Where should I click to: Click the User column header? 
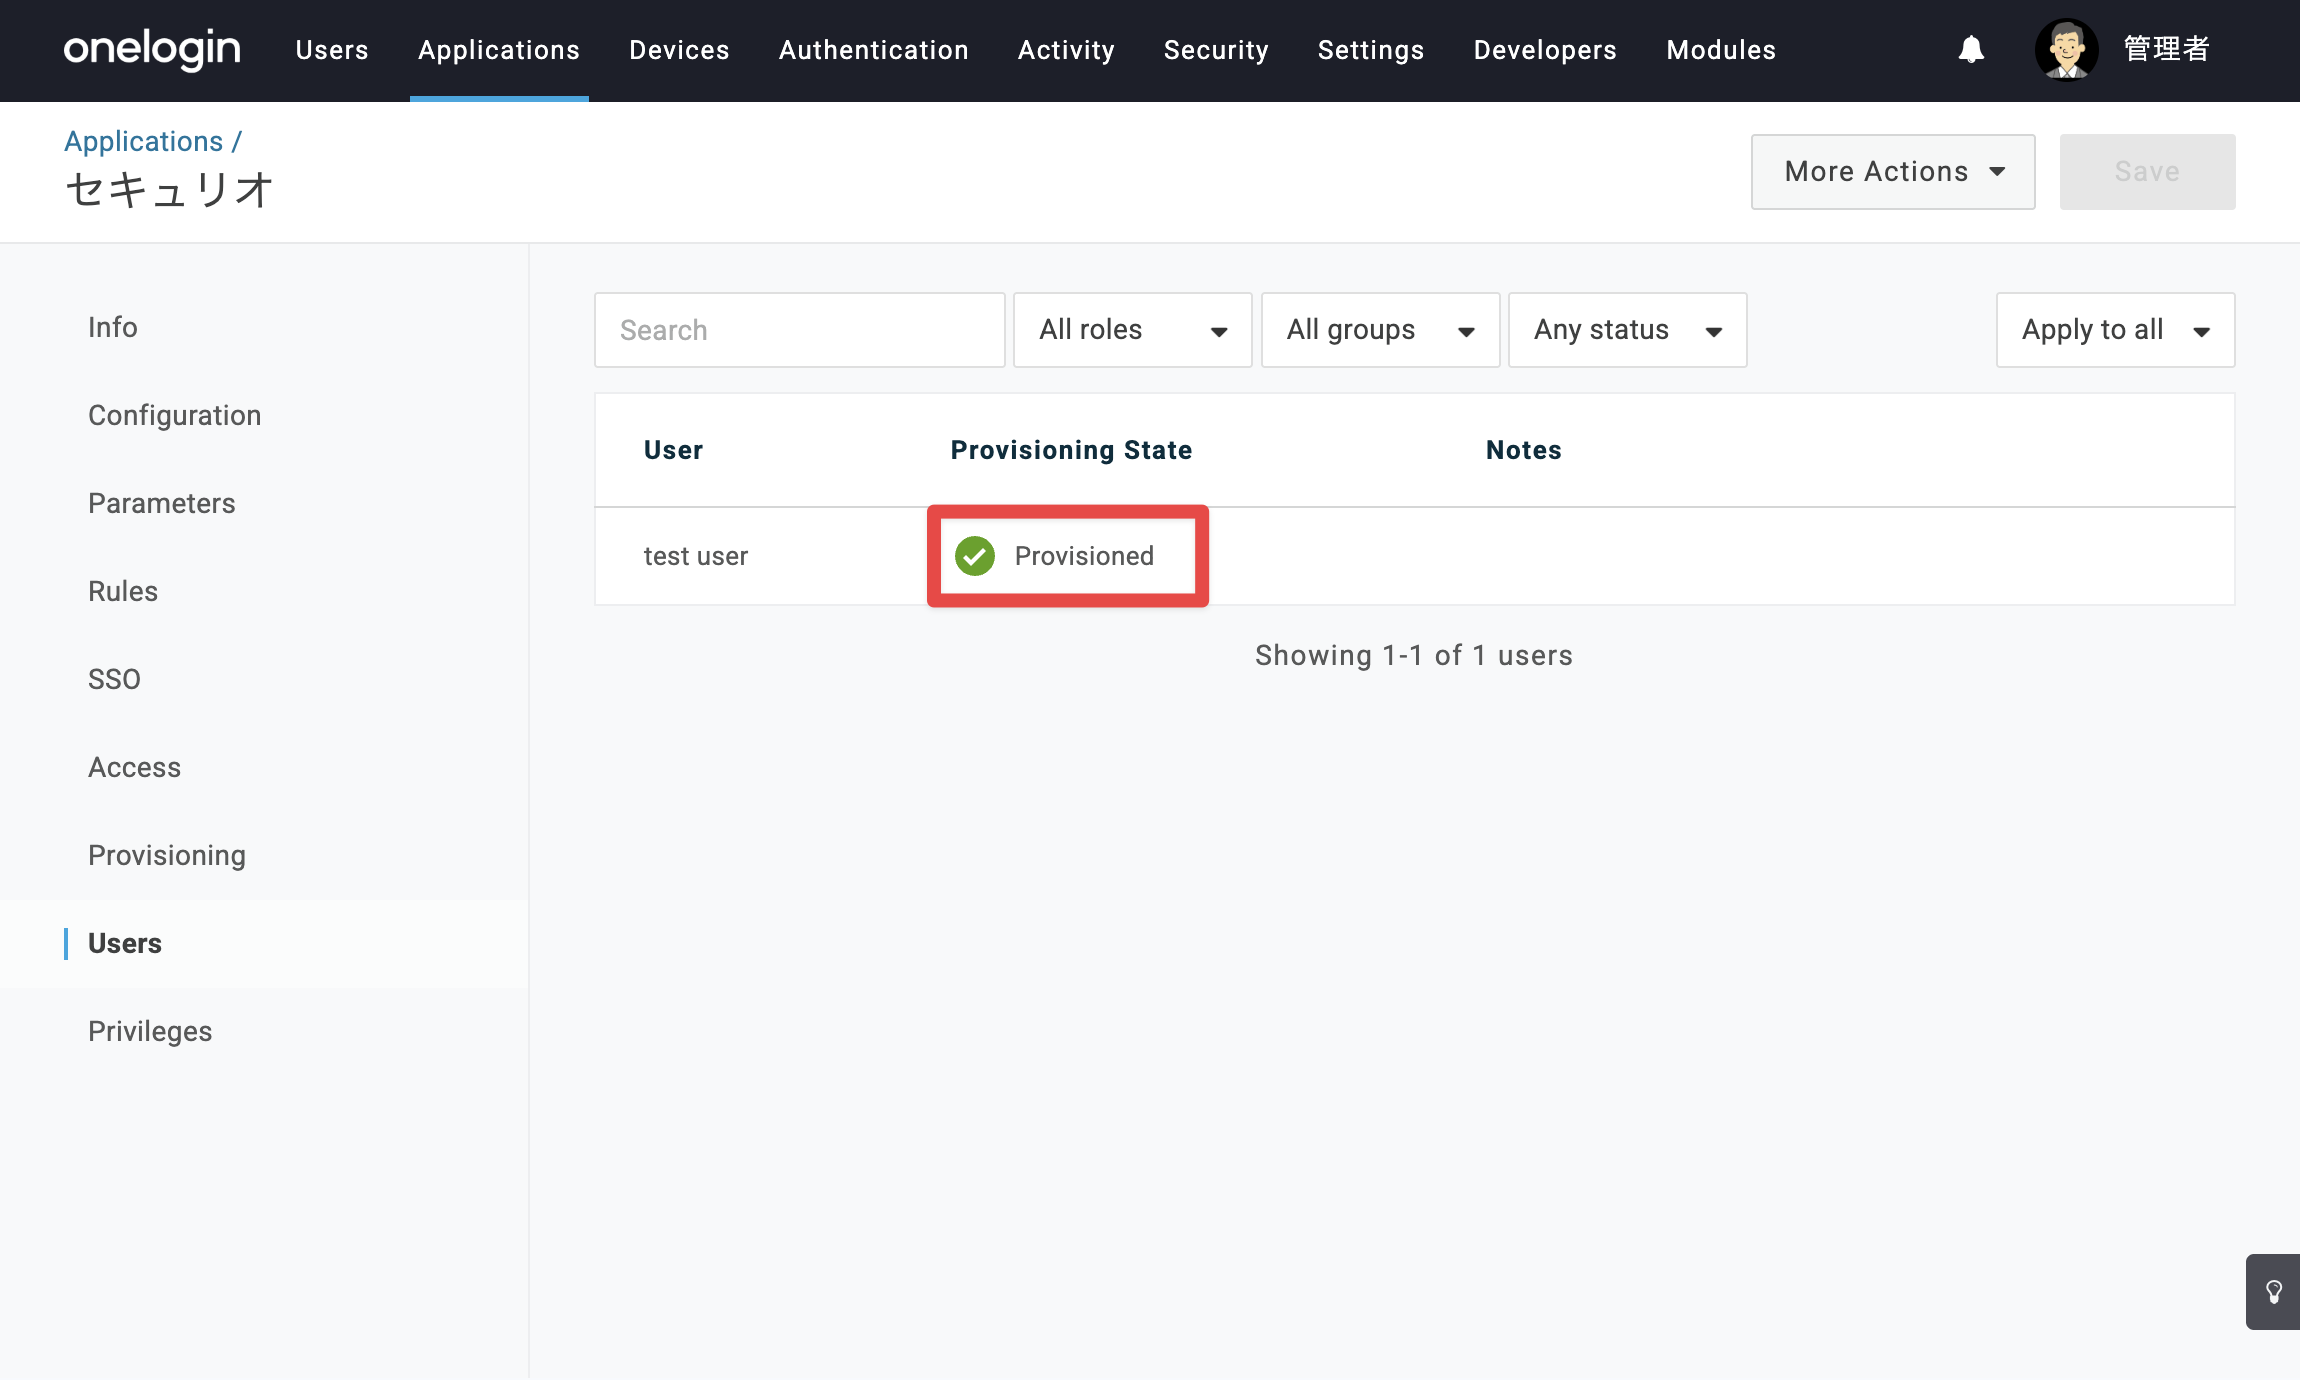pos(674,450)
